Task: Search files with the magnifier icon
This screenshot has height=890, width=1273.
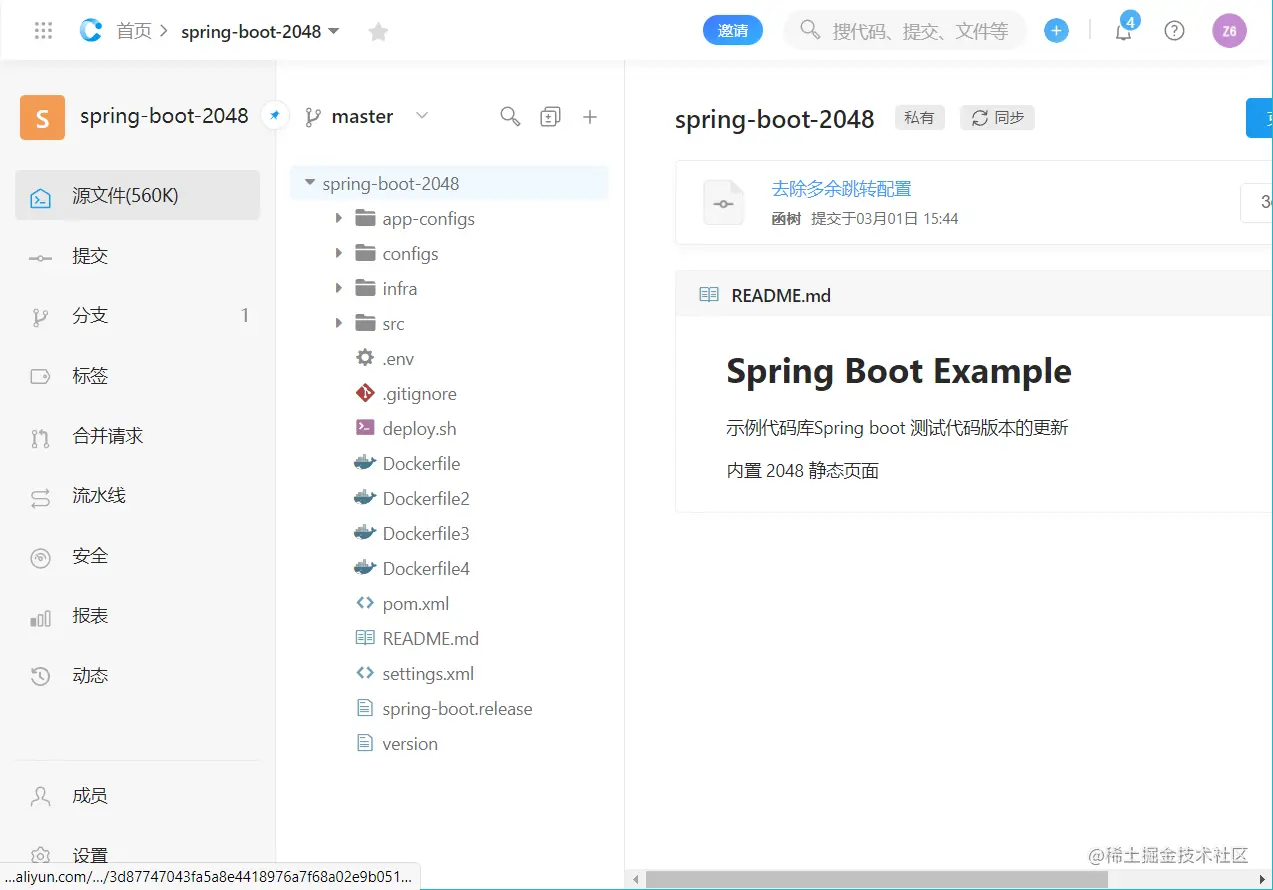Action: (x=510, y=117)
